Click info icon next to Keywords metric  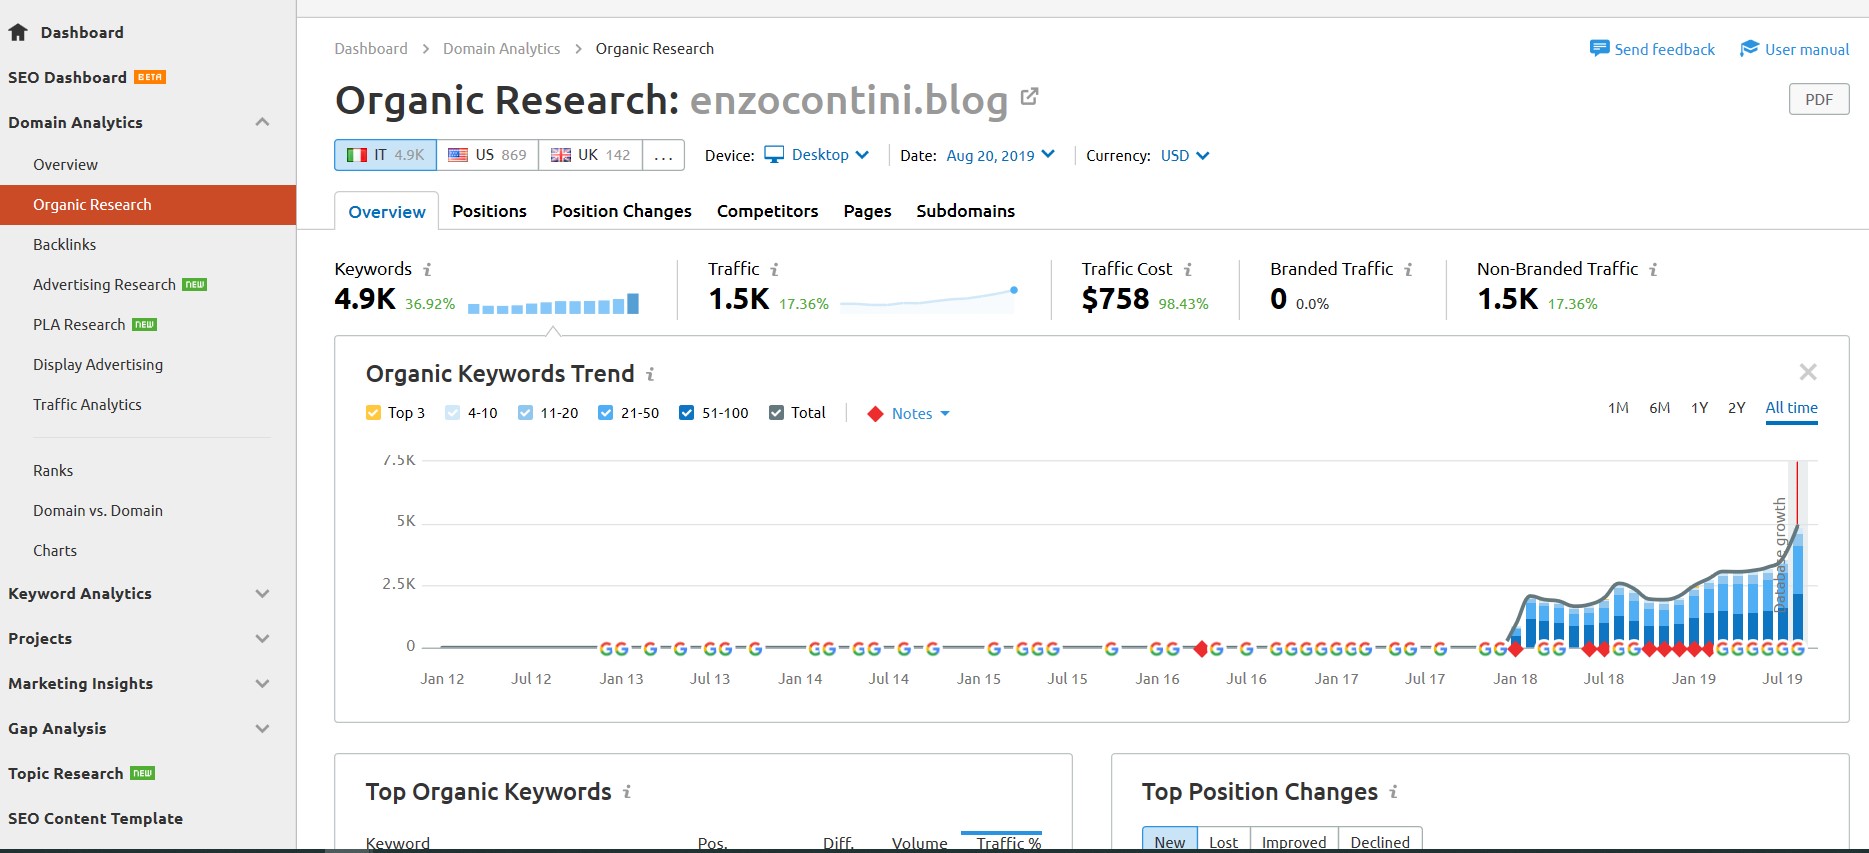pyautogui.click(x=427, y=270)
